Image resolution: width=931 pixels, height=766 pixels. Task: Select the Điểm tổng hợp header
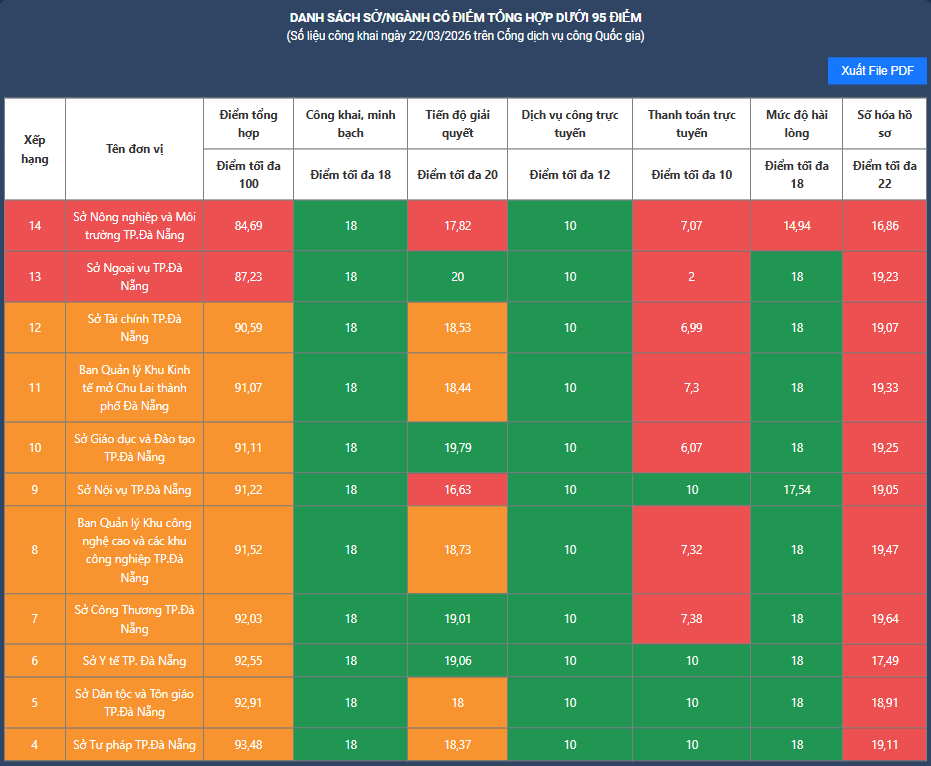tap(248, 124)
